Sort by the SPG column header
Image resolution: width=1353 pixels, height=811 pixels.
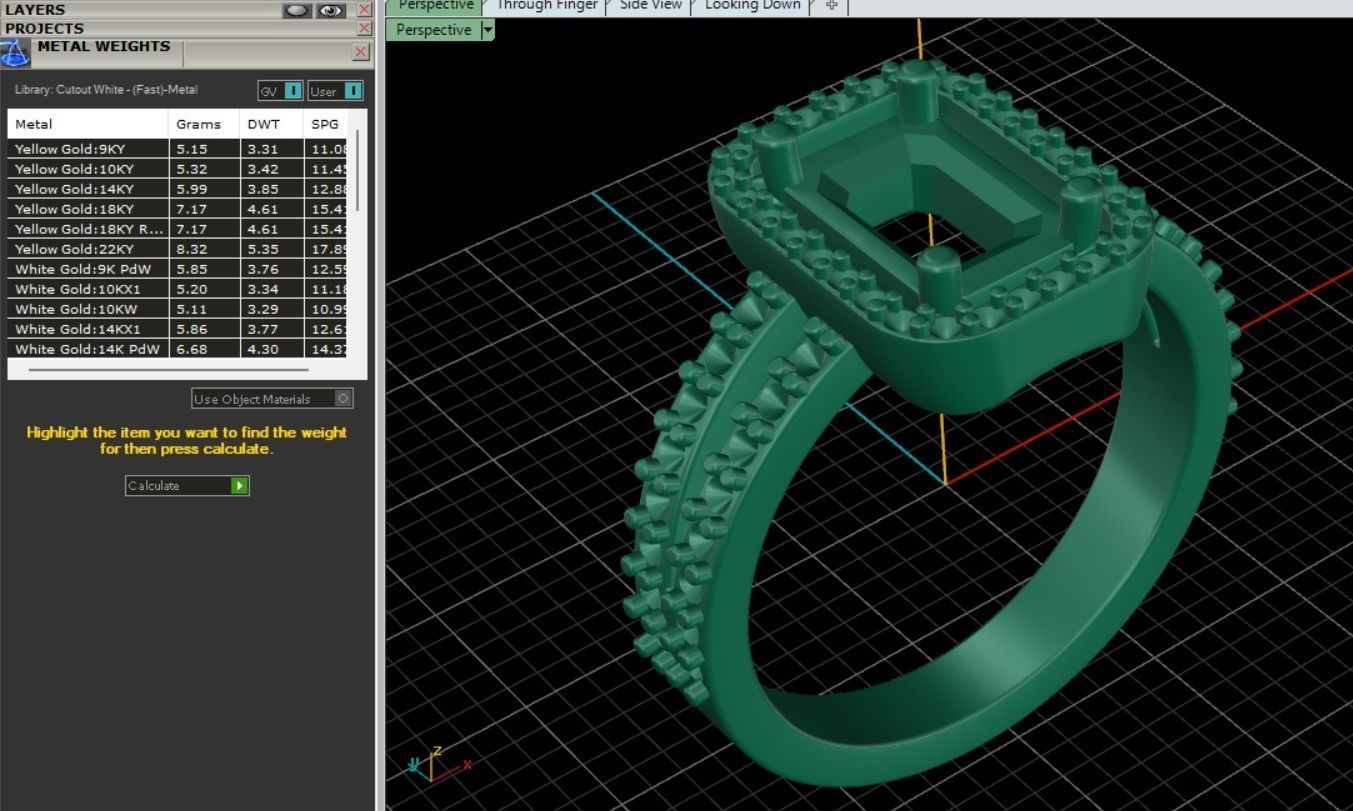pos(325,124)
